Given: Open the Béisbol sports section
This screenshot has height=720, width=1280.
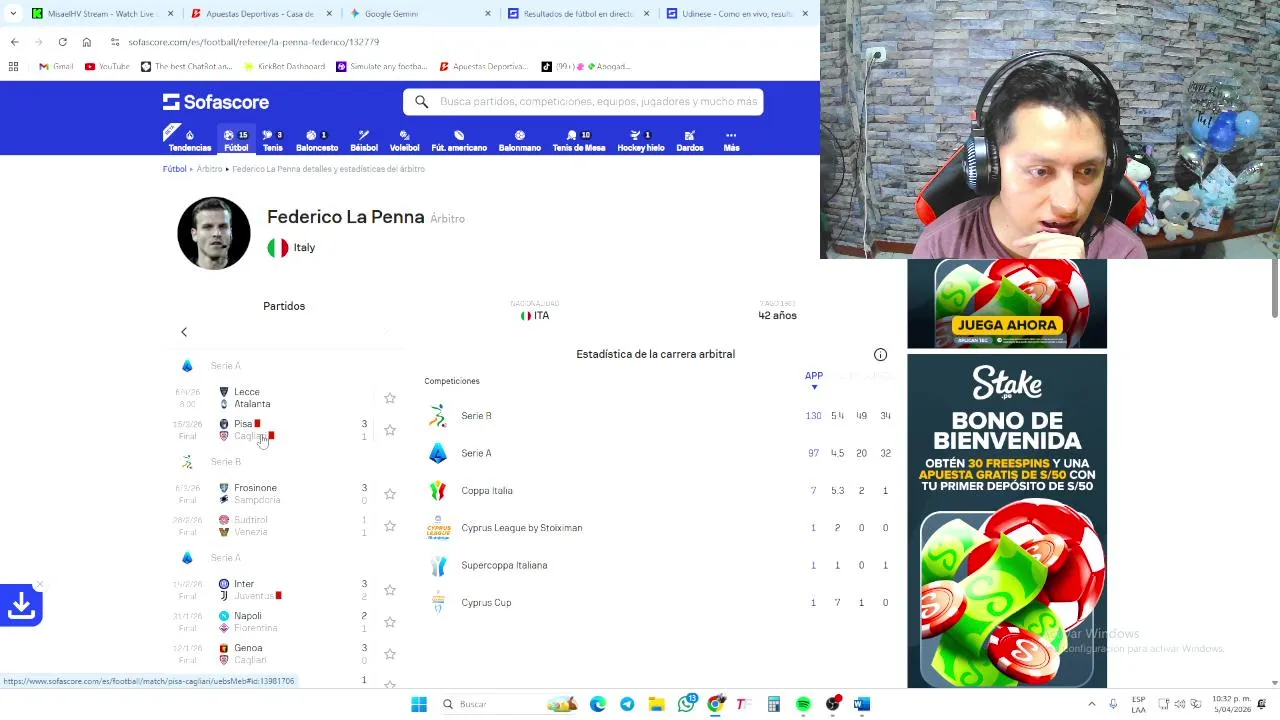Looking at the screenshot, I should click(x=364, y=140).
